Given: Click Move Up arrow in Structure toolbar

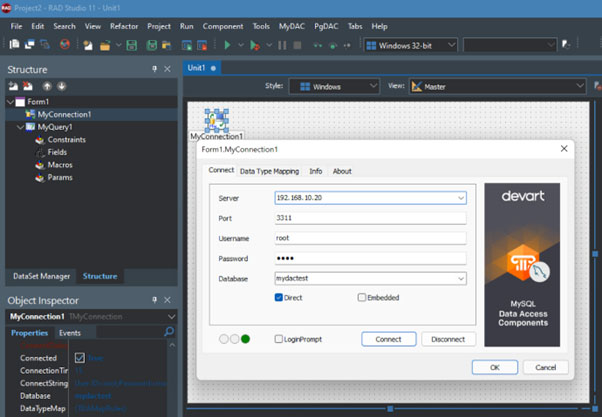Looking at the screenshot, I should pyautogui.click(x=47, y=86).
